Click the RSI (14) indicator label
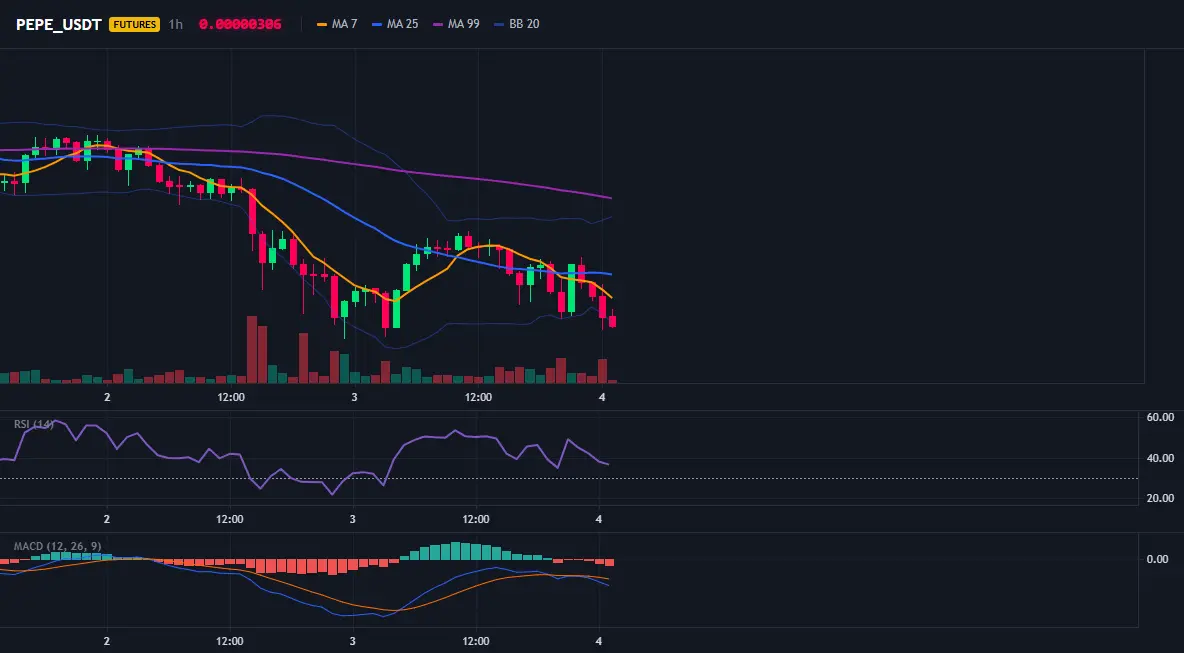Image resolution: width=1184 pixels, height=653 pixels. coord(34,424)
